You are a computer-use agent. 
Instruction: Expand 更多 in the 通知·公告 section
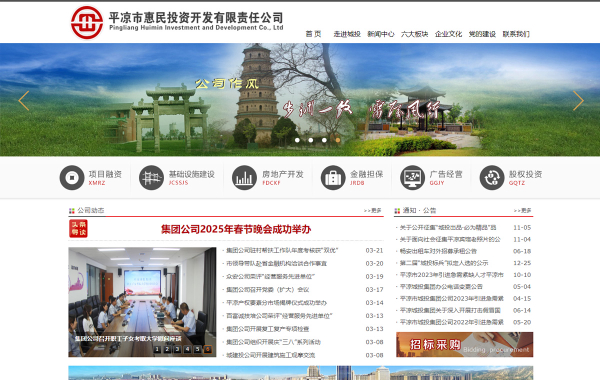tap(522, 210)
